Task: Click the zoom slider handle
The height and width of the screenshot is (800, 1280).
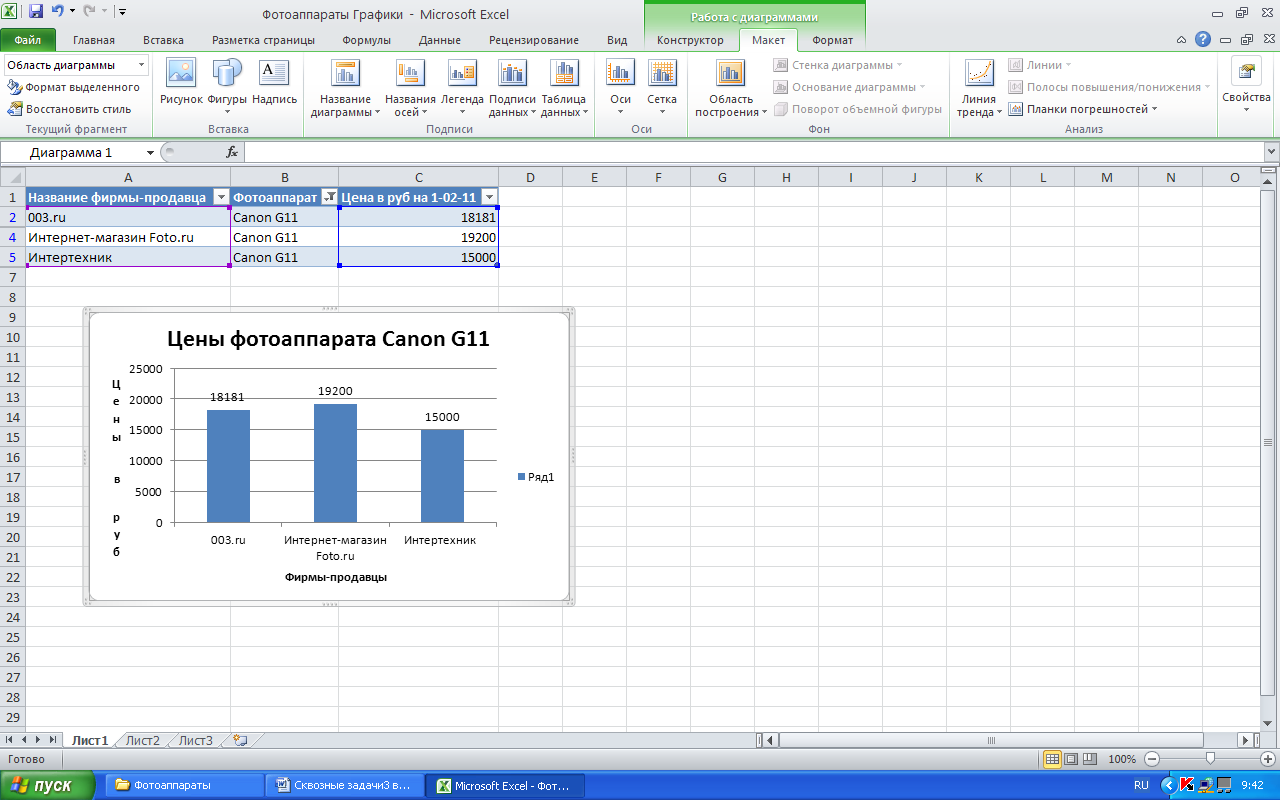Action: (x=1210, y=759)
